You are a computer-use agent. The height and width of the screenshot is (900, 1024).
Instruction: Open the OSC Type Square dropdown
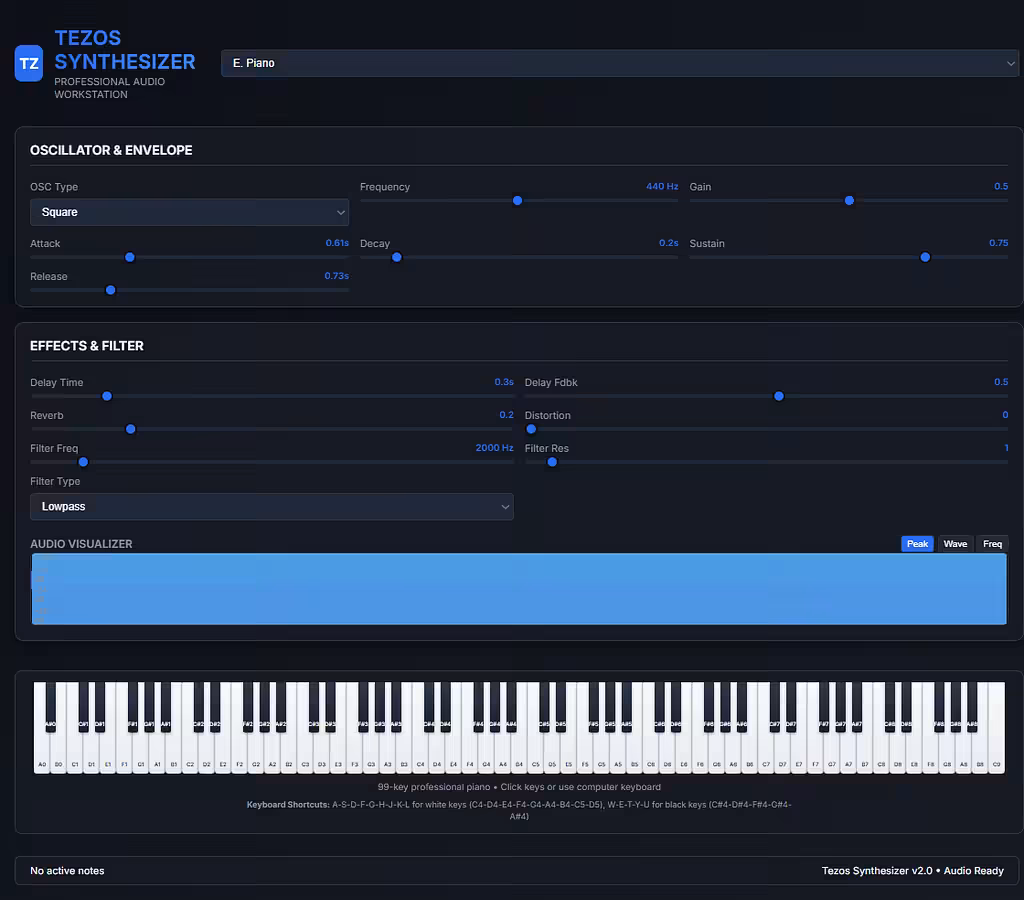coord(189,212)
